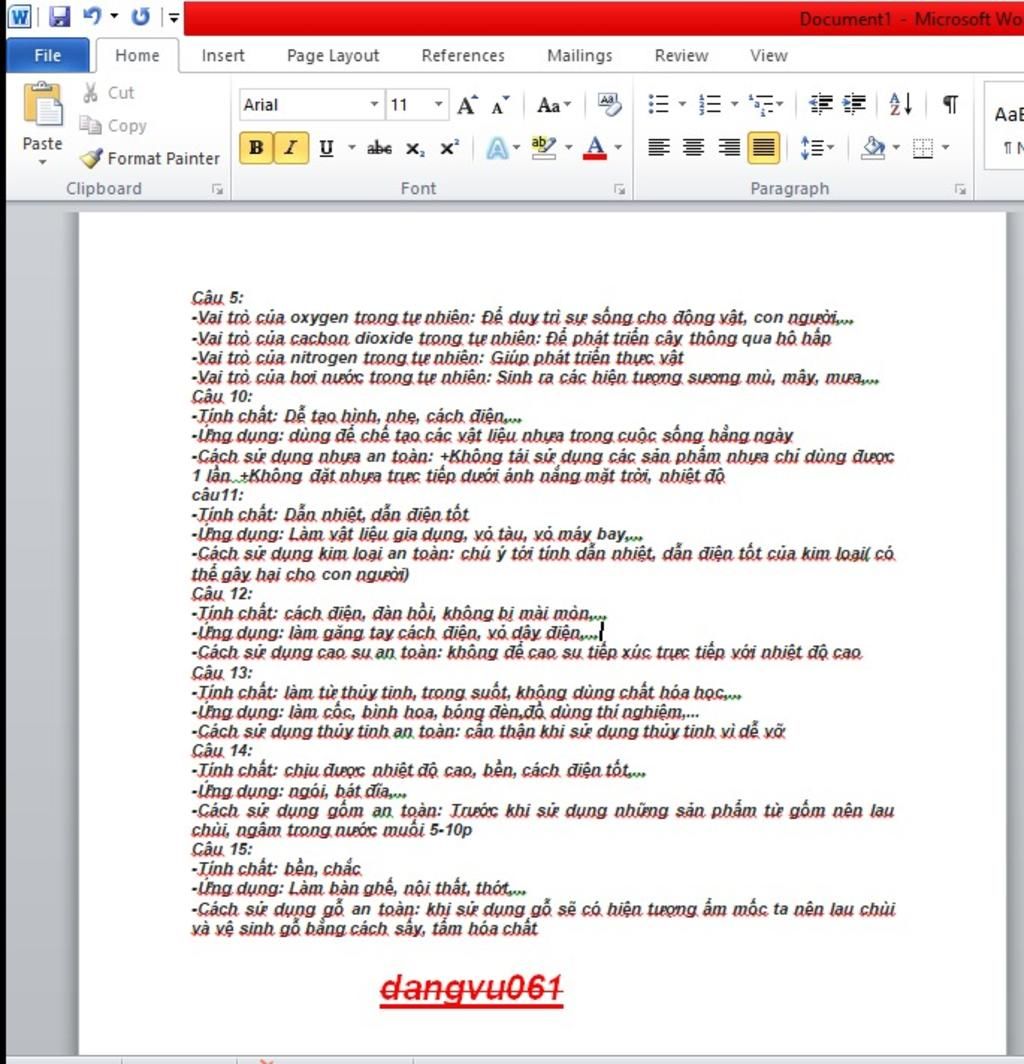Viewport: 1024px width, 1064px height.
Task: Shrink the font size
Action: pyautogui.click(x=500, y=105)
